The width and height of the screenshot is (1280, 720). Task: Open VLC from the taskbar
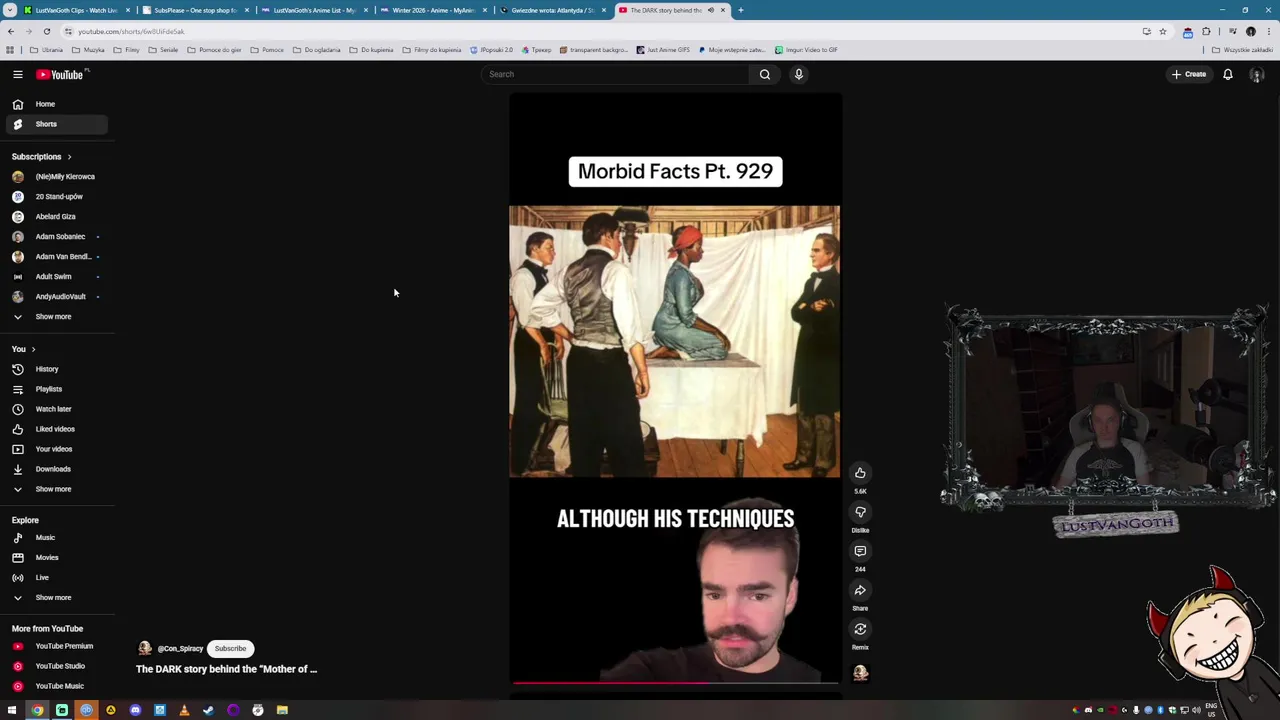[184, 710]
